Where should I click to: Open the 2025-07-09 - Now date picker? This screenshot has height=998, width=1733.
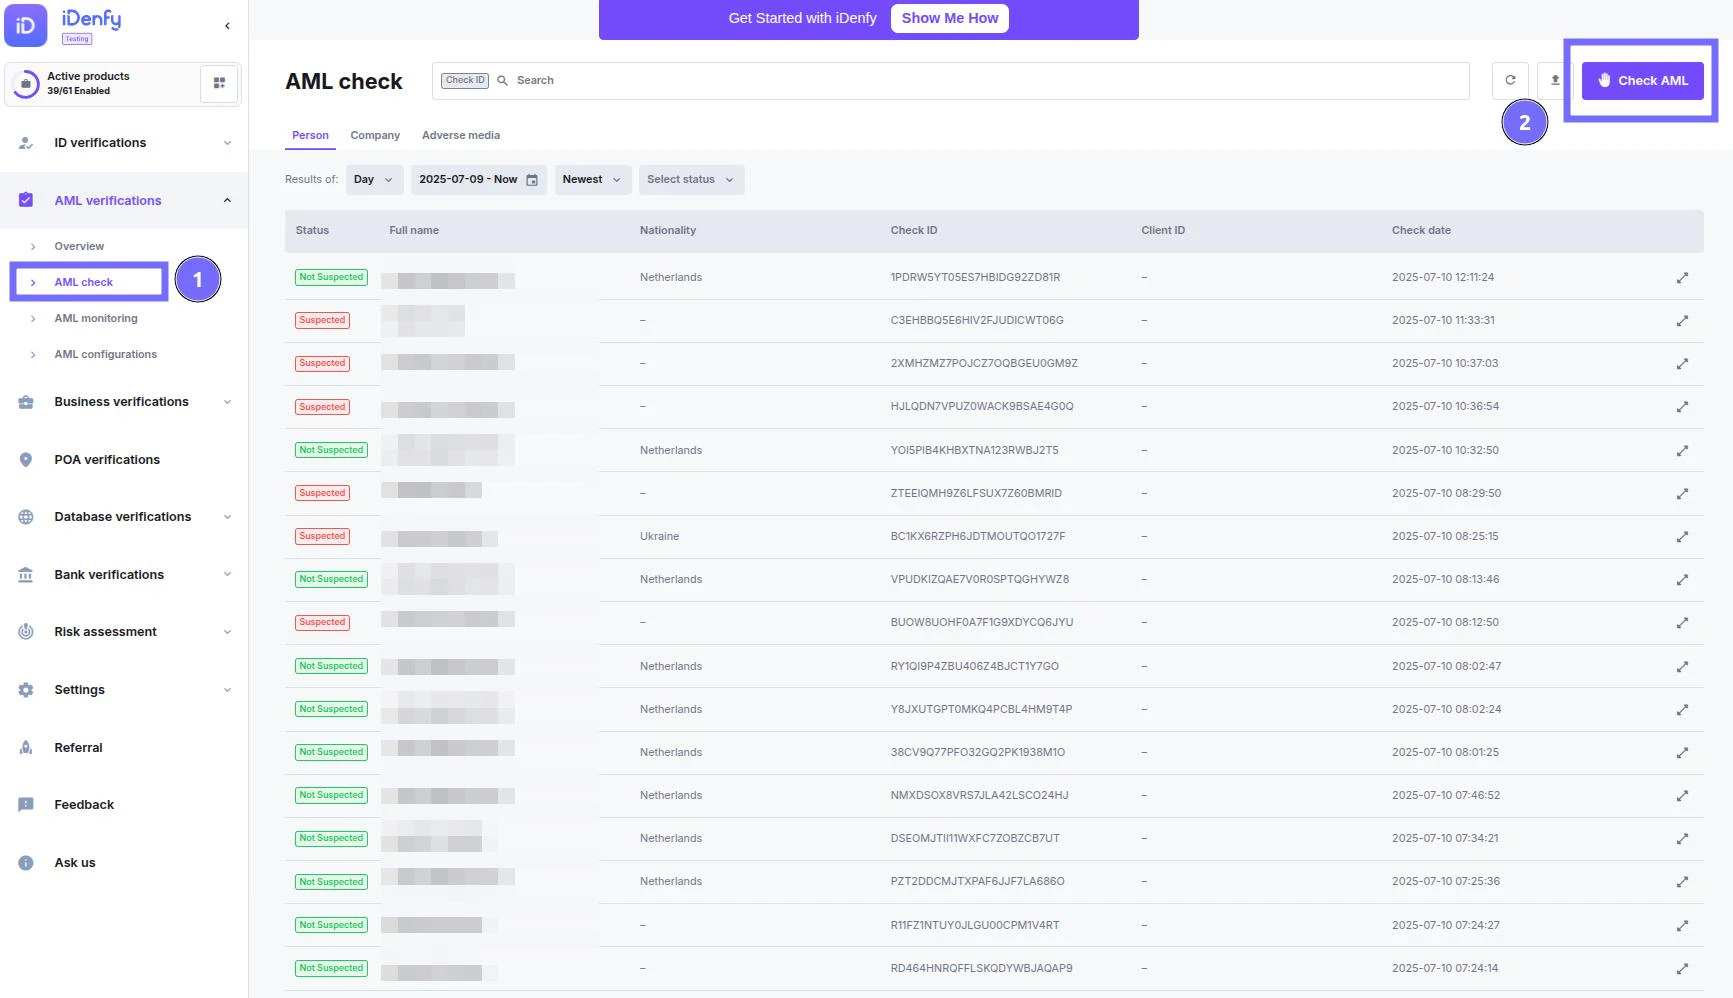(478, 180)
